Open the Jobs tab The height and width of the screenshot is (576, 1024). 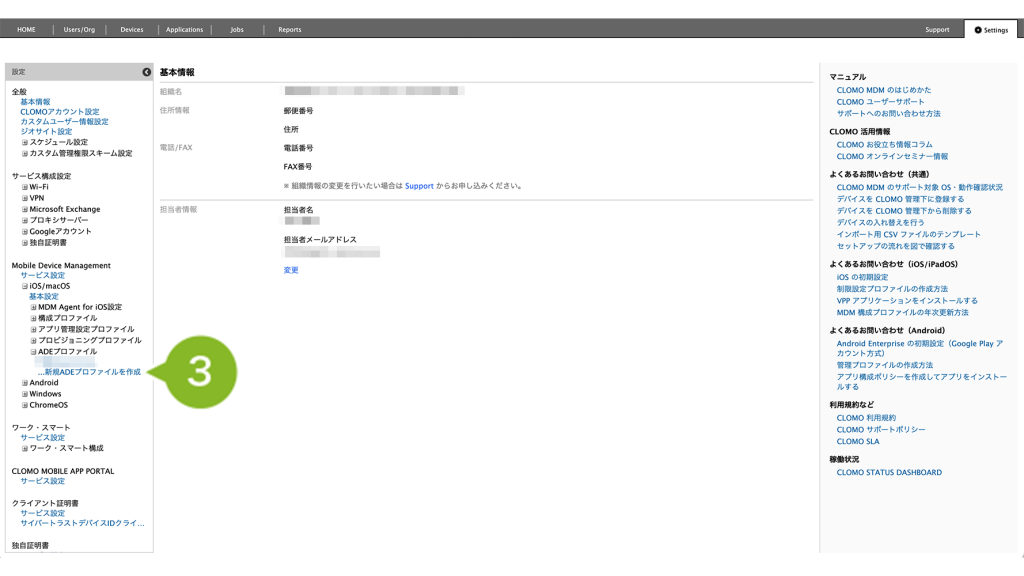pyautogui.click(x=237, y=29)
